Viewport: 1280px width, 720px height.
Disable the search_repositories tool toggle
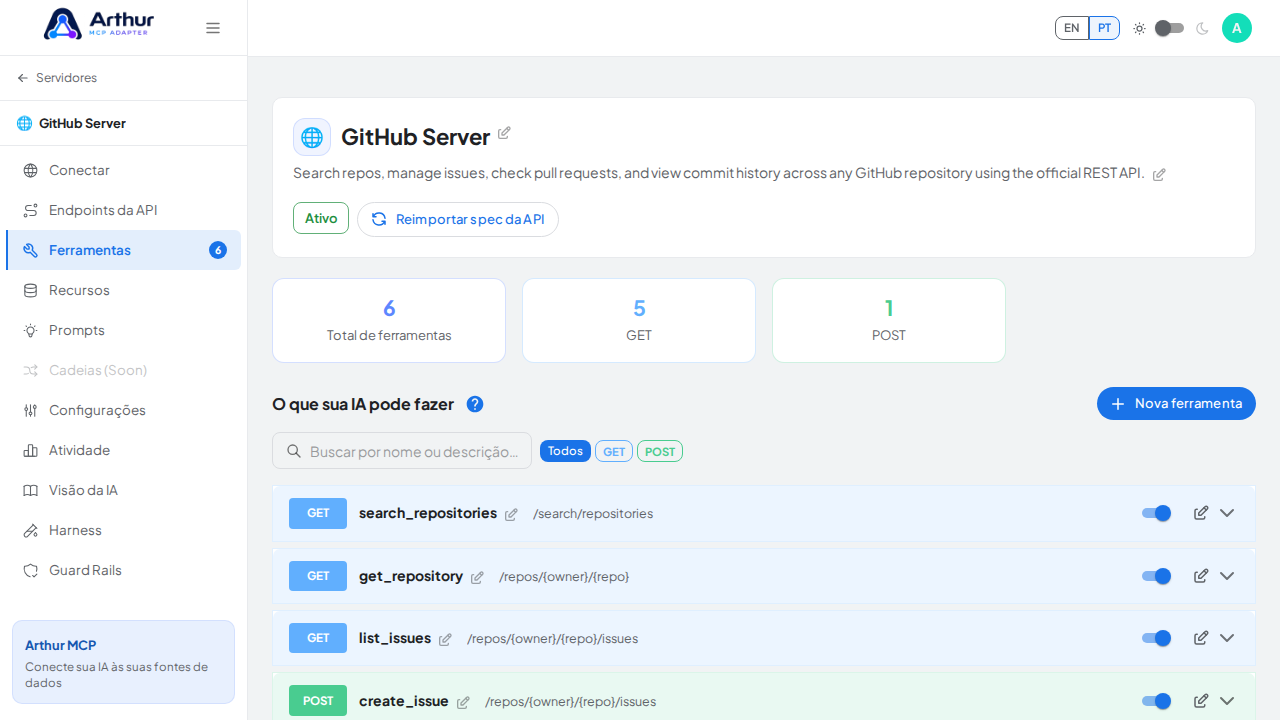tap(1156, 513)
